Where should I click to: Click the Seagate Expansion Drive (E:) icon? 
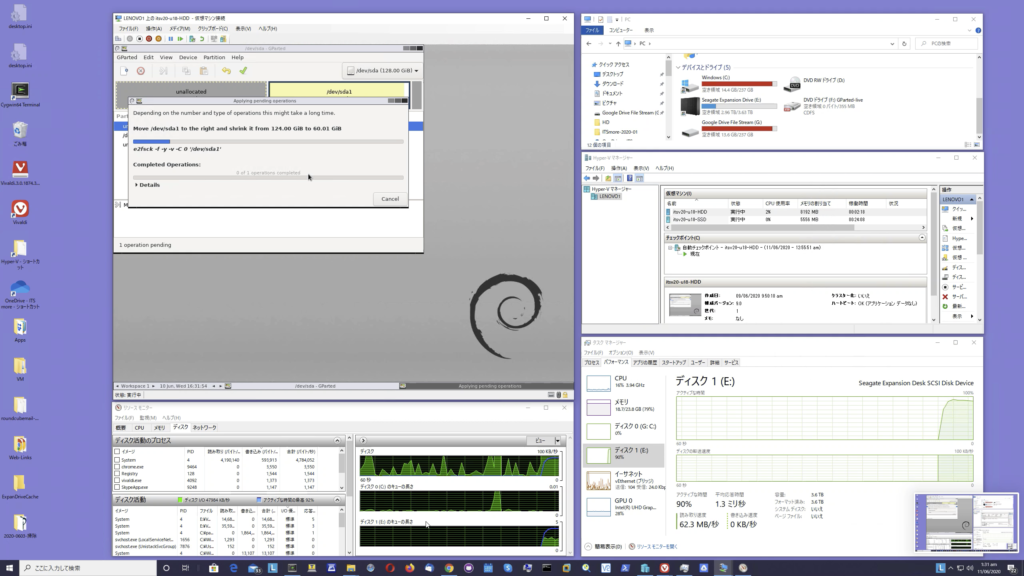point(692,104)
